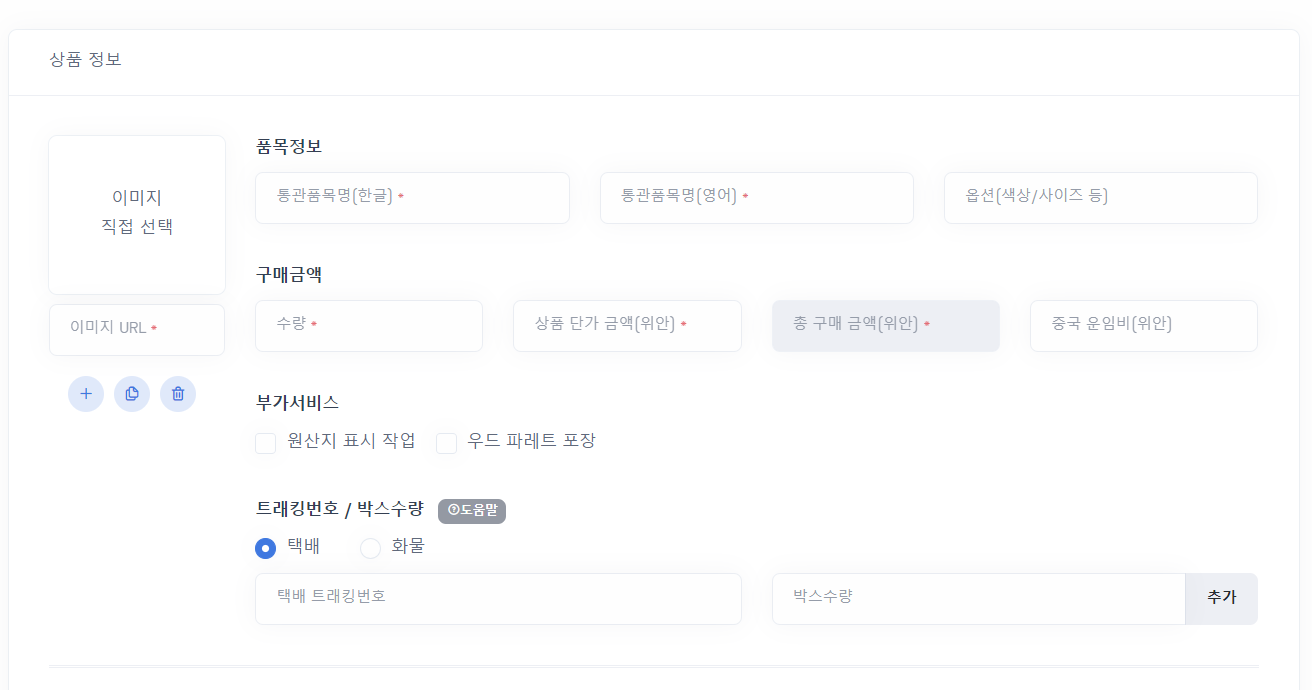
Task: Focus the 택배 트래킹번호 input
Action: 498,598
